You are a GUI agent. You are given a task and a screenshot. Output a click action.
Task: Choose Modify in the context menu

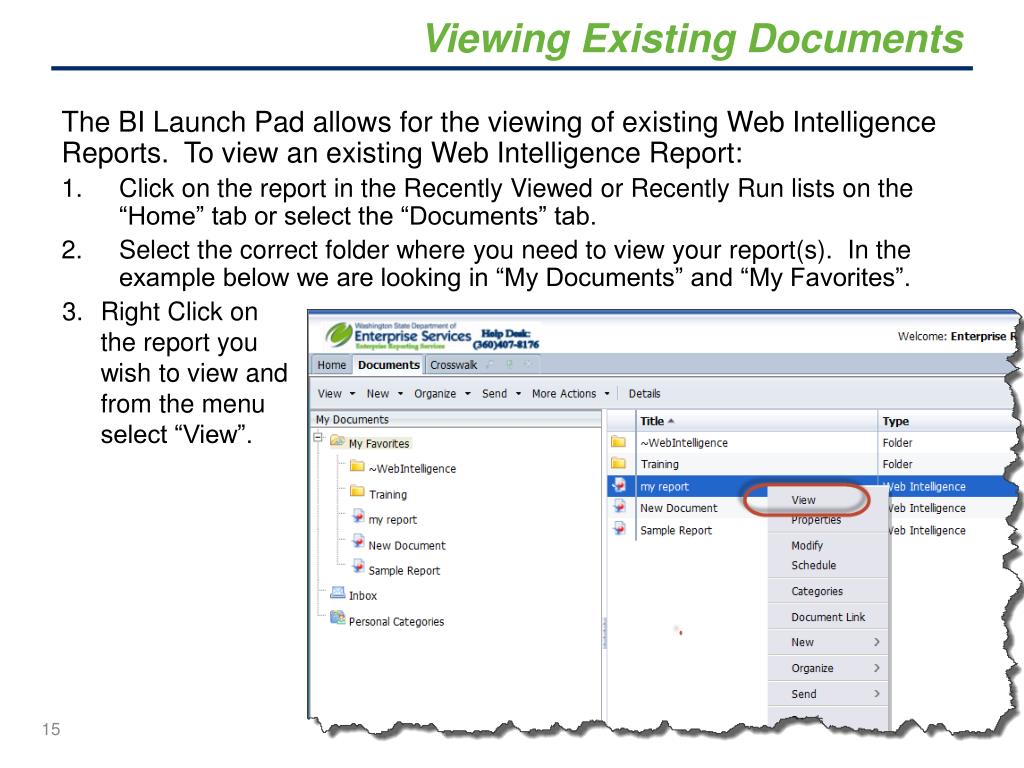807,545
